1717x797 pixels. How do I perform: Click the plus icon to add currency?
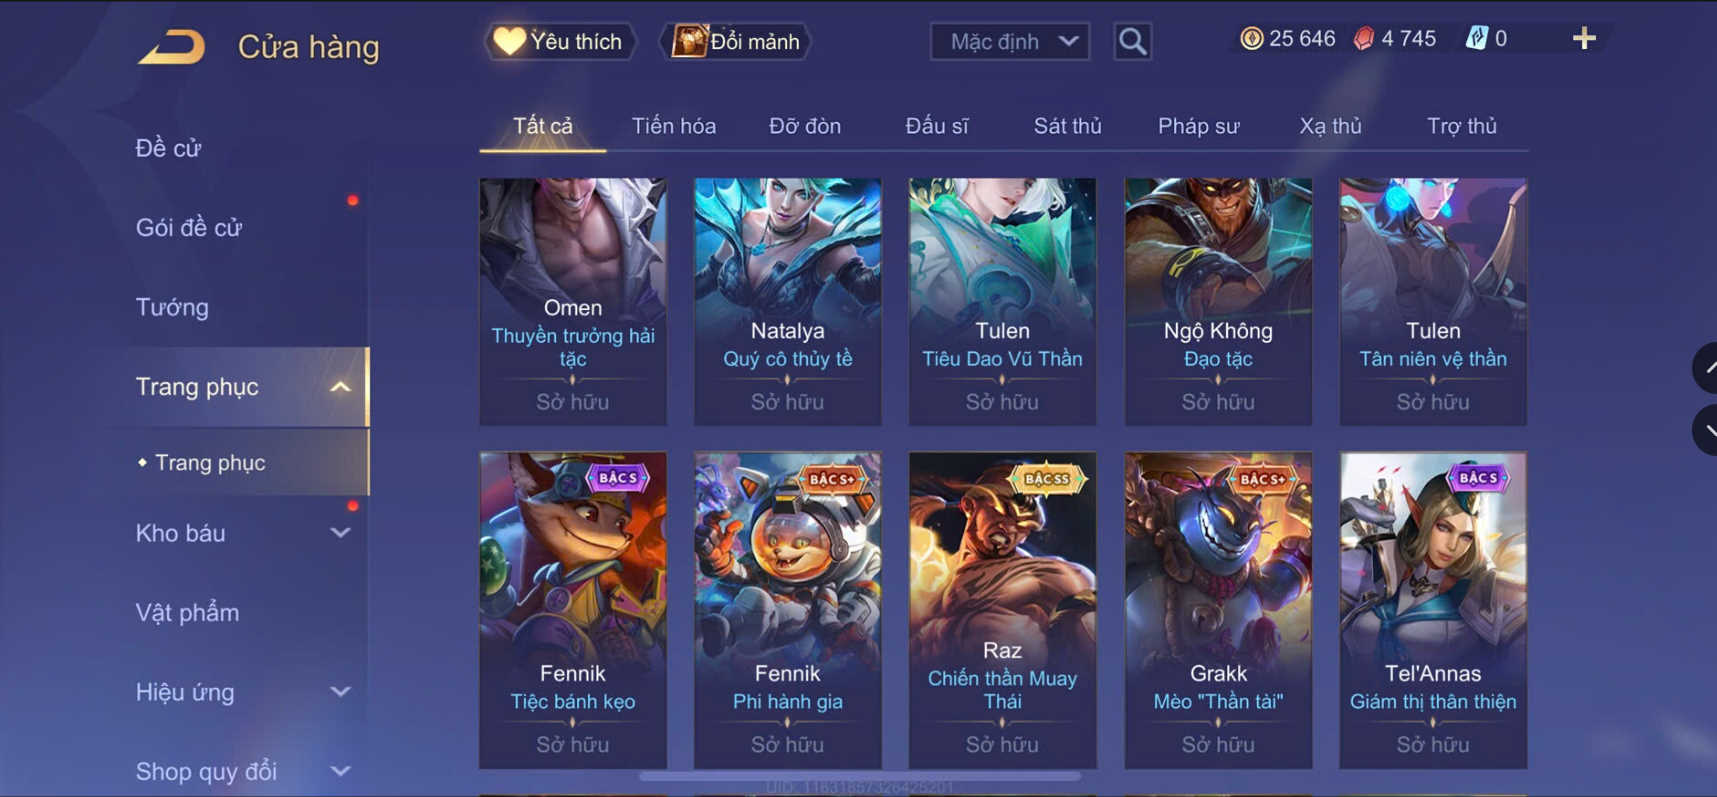(1584, 39)
